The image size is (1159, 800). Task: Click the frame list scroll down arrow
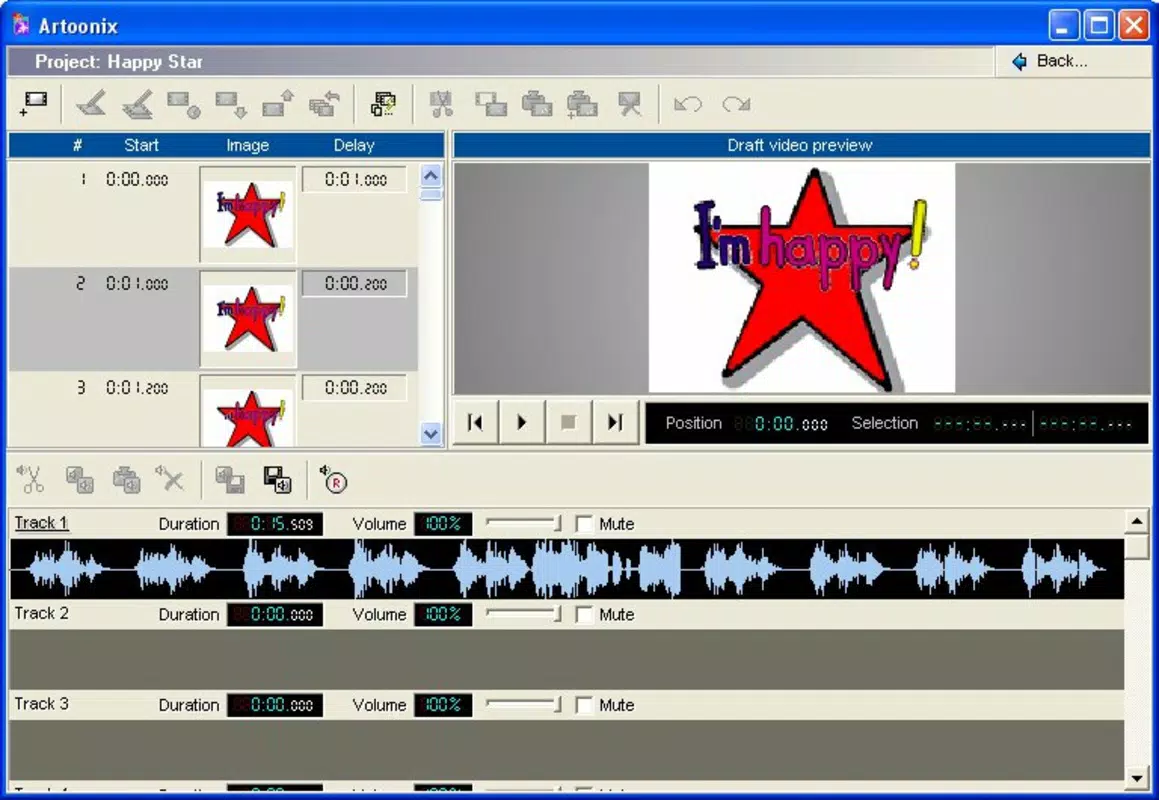coord(431,434)
